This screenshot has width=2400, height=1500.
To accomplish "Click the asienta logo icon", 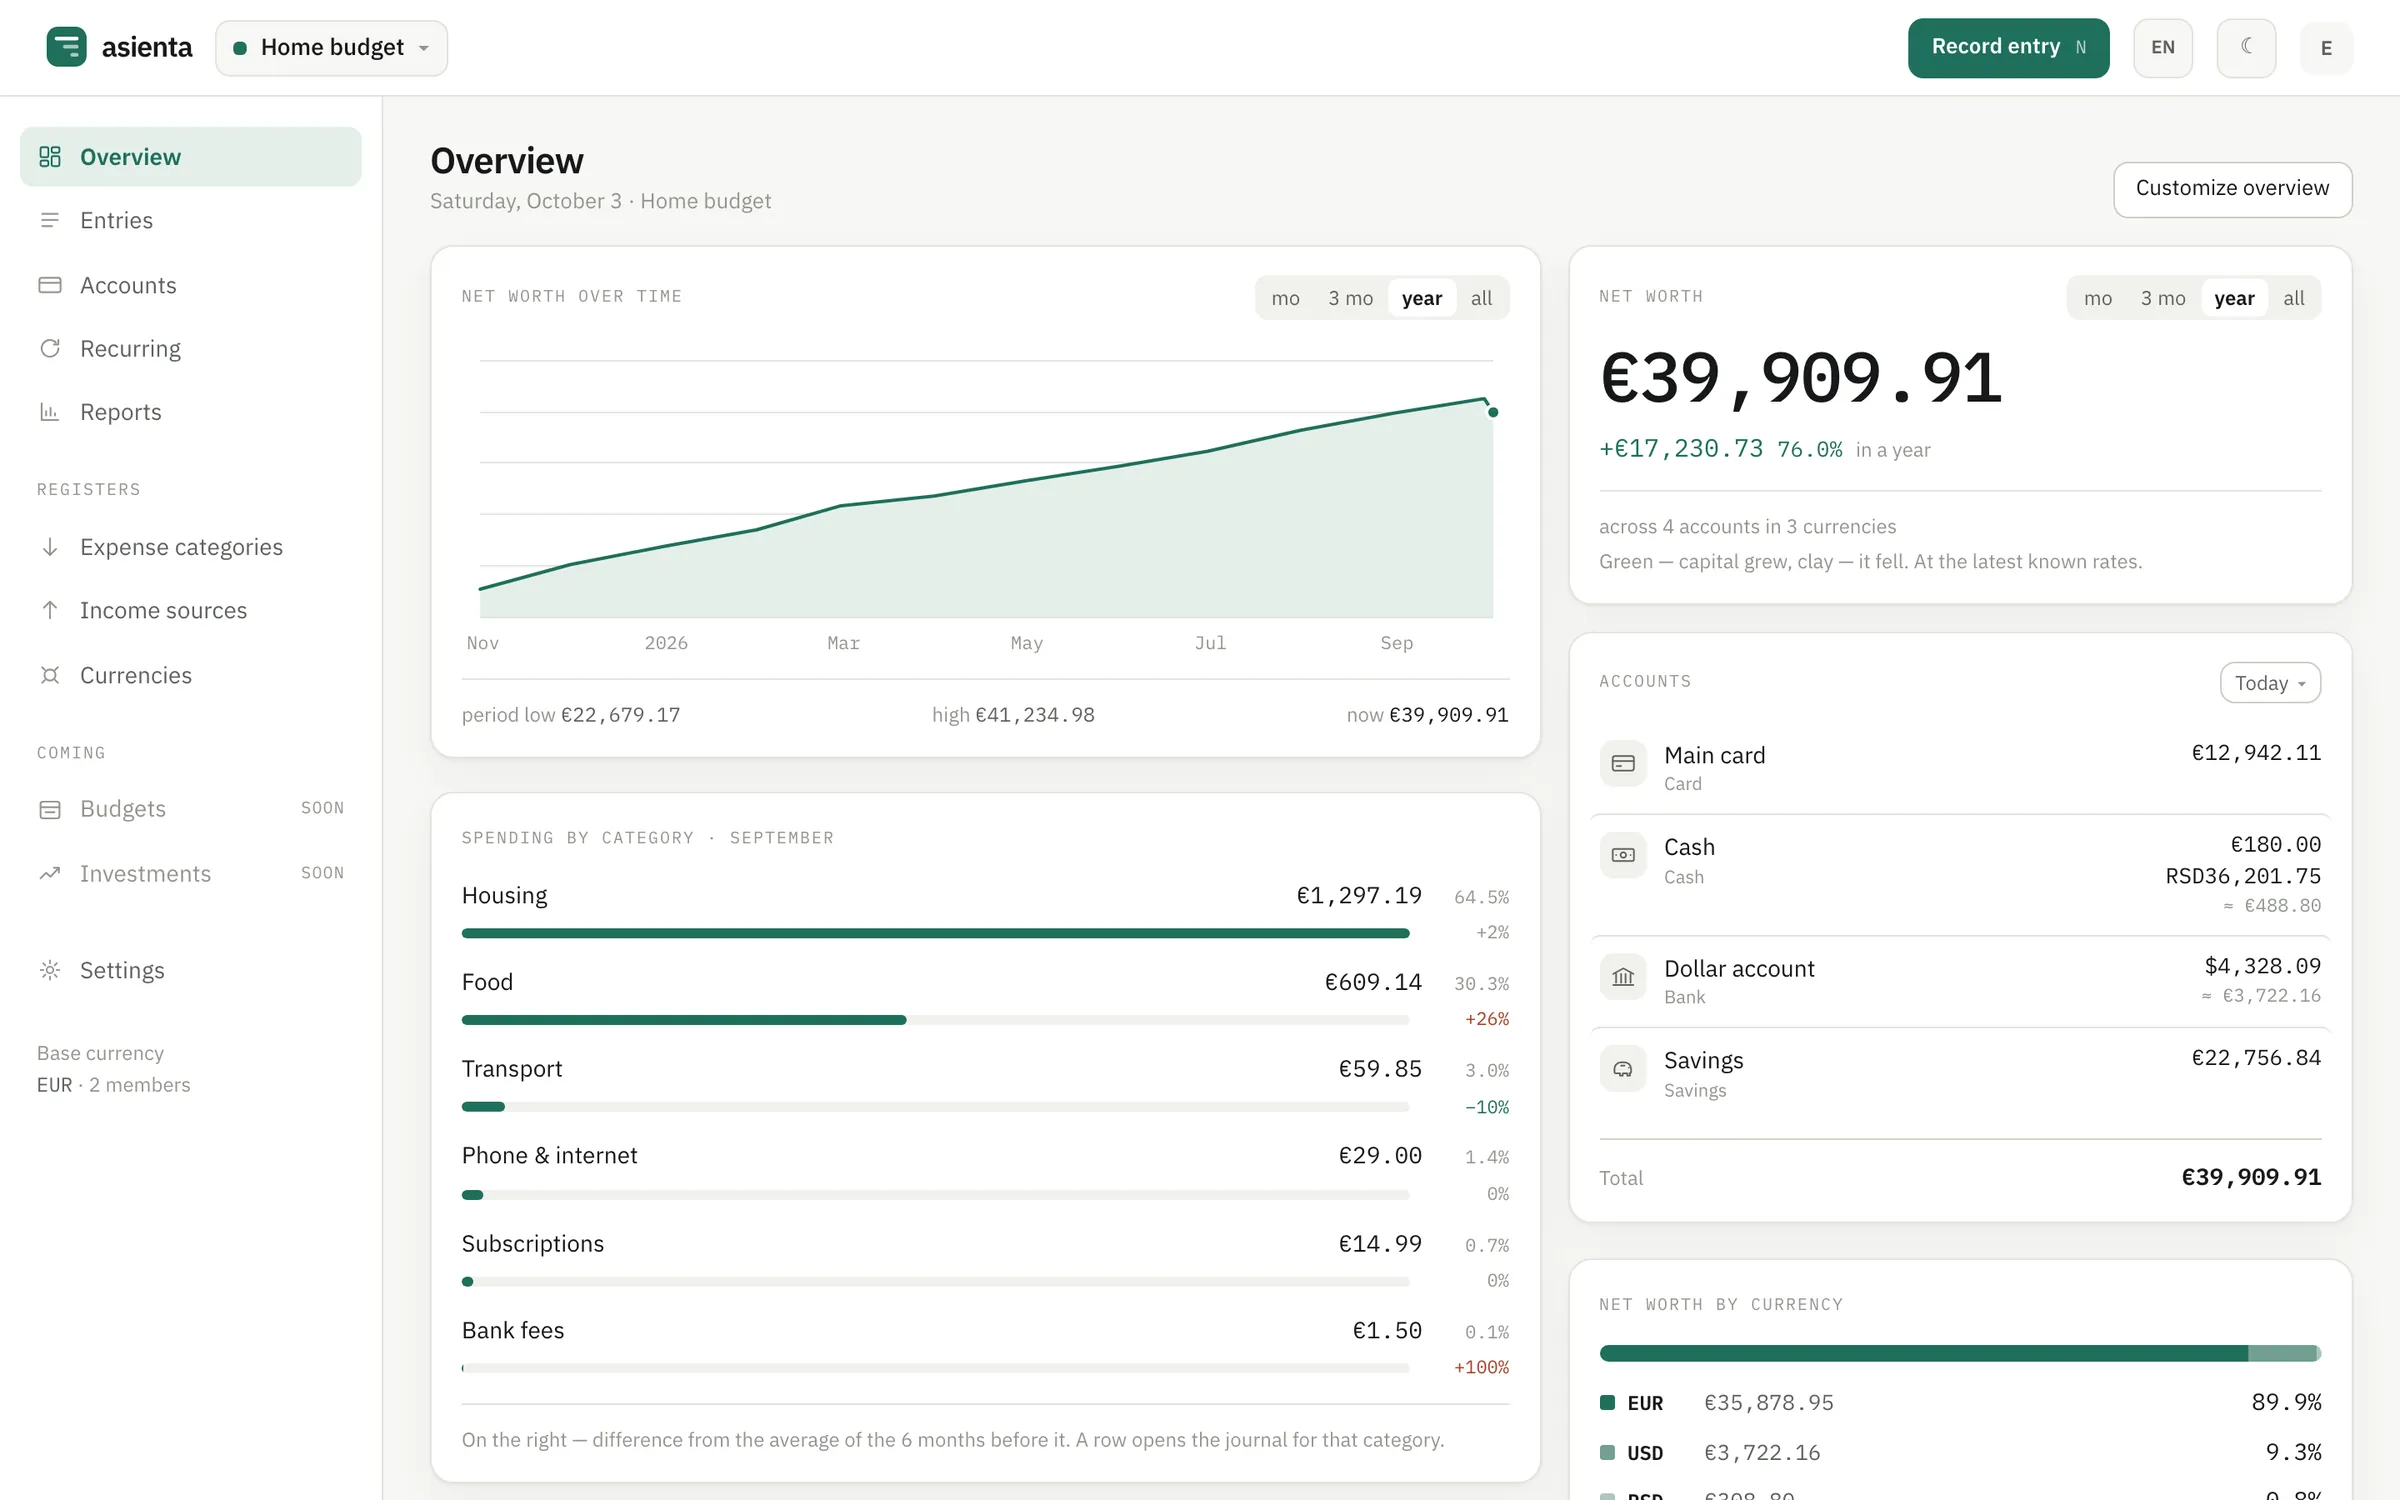I will (66, 47).
